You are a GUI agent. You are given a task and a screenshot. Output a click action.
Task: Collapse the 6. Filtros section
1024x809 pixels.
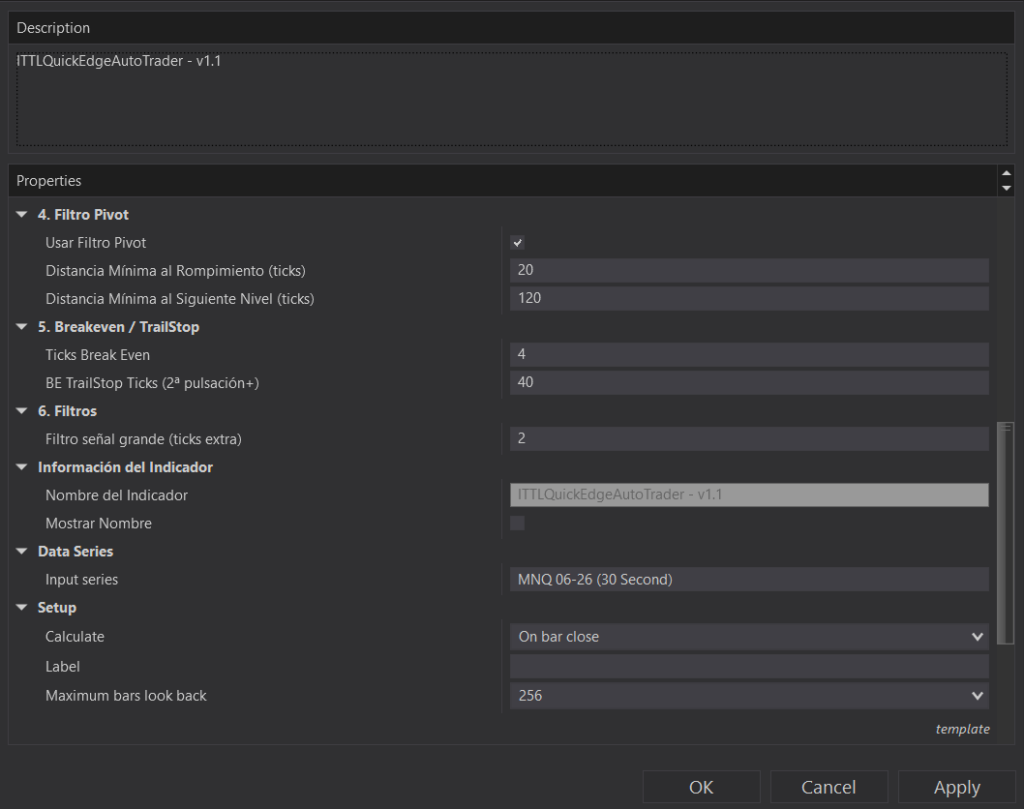pos(22,411)
